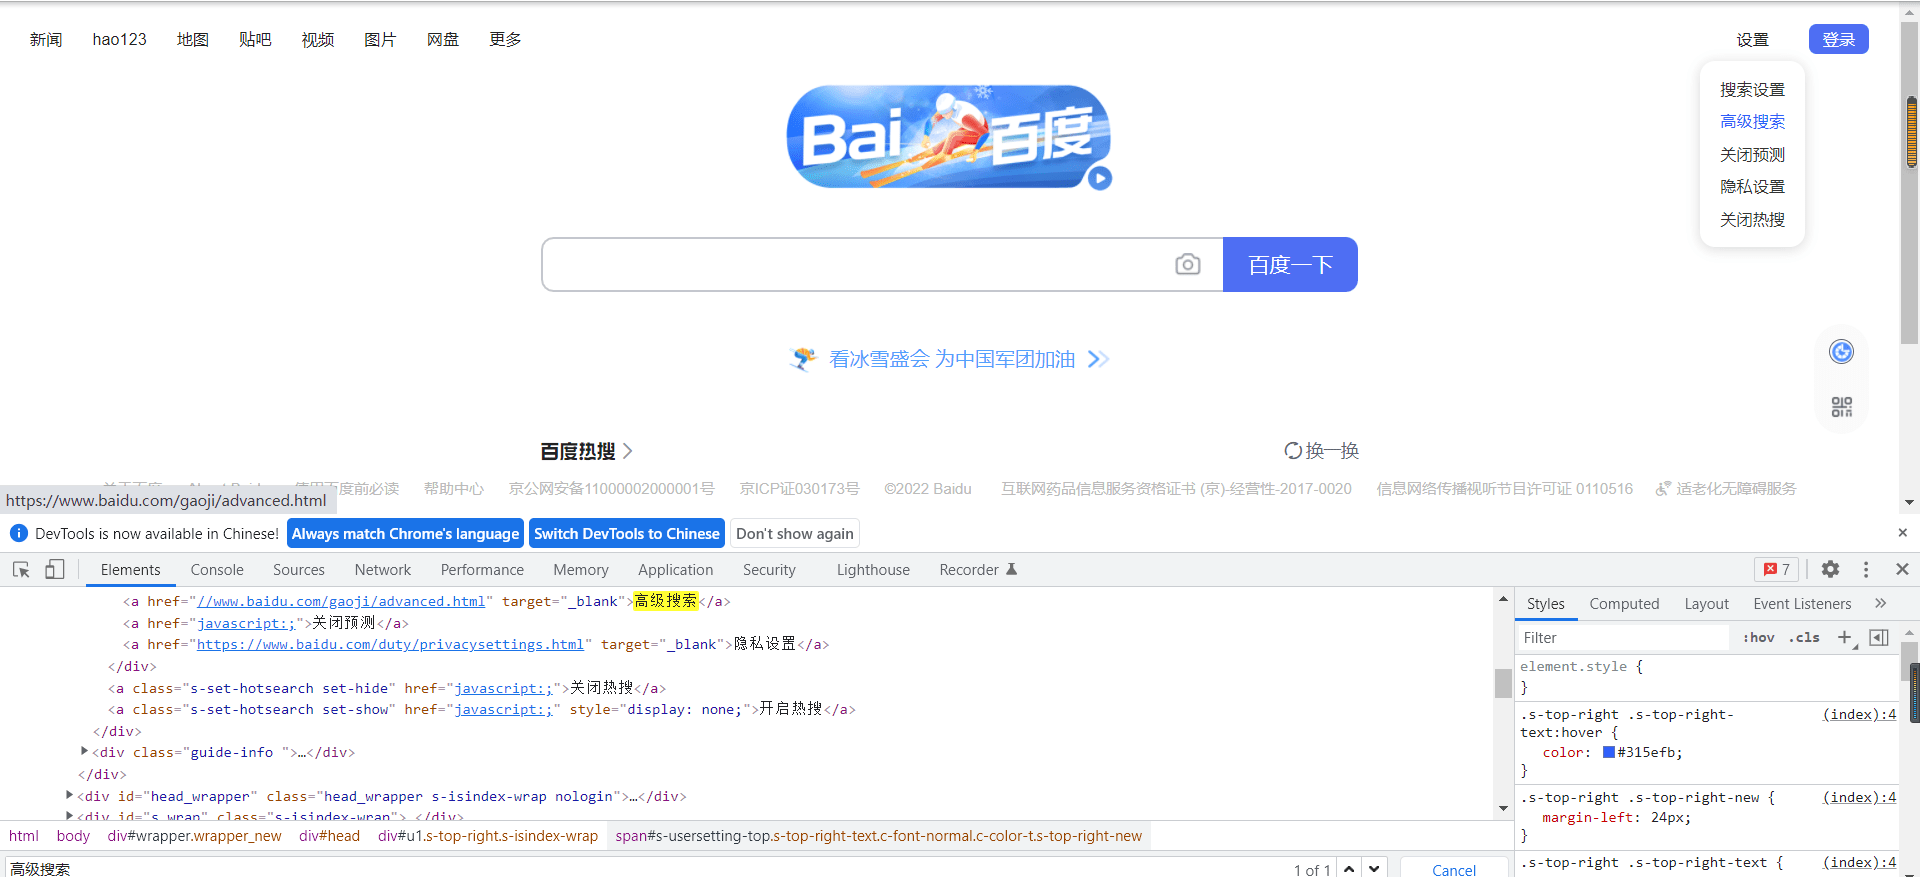Click the Styles Filter input field
This screenshot has width=1920, height=877.
pos(1622,638)
